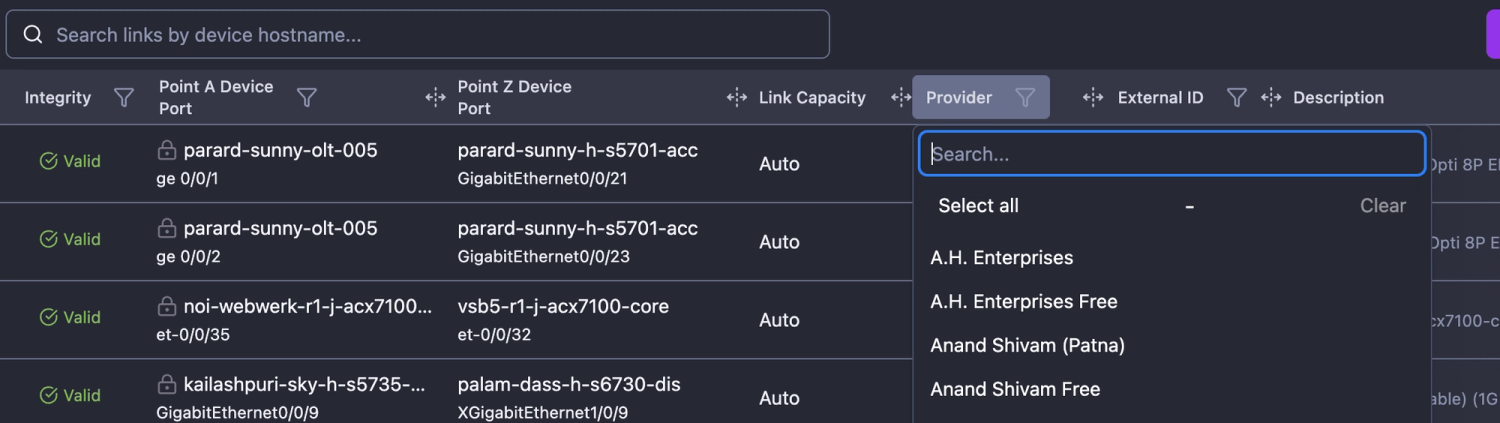Click the ge 0/0/1 port label

click(187, 179)
